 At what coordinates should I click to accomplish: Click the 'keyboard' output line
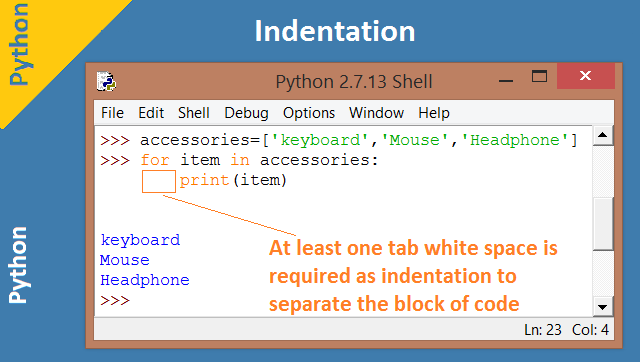coord(140,240)
